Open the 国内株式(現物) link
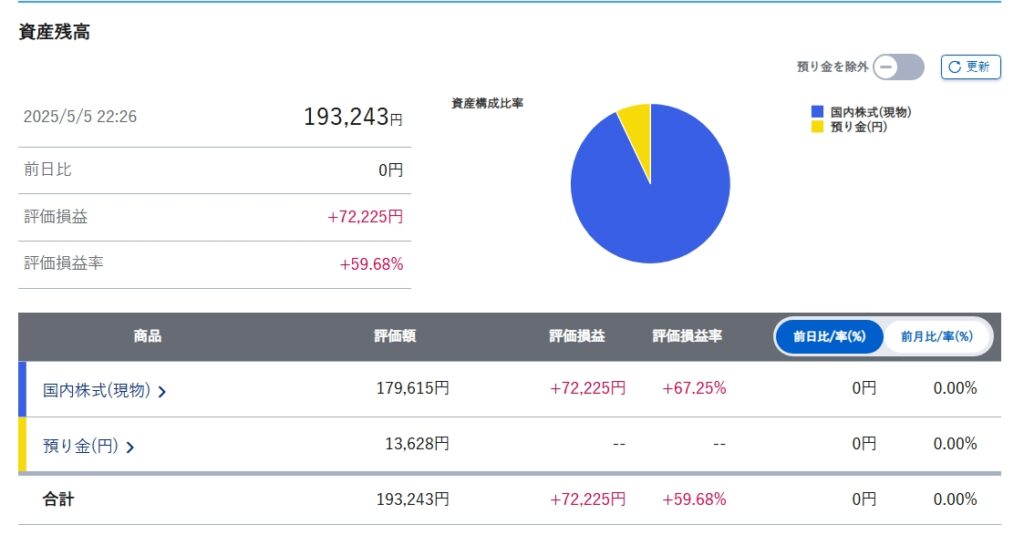1024x535 pixels. click(x=96, y=390)
